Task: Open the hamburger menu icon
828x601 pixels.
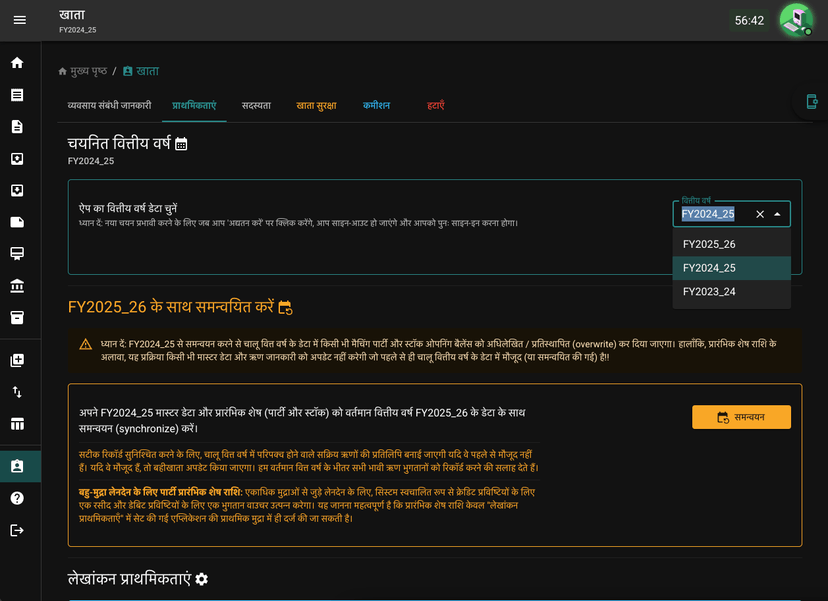Action: [20, 20]
